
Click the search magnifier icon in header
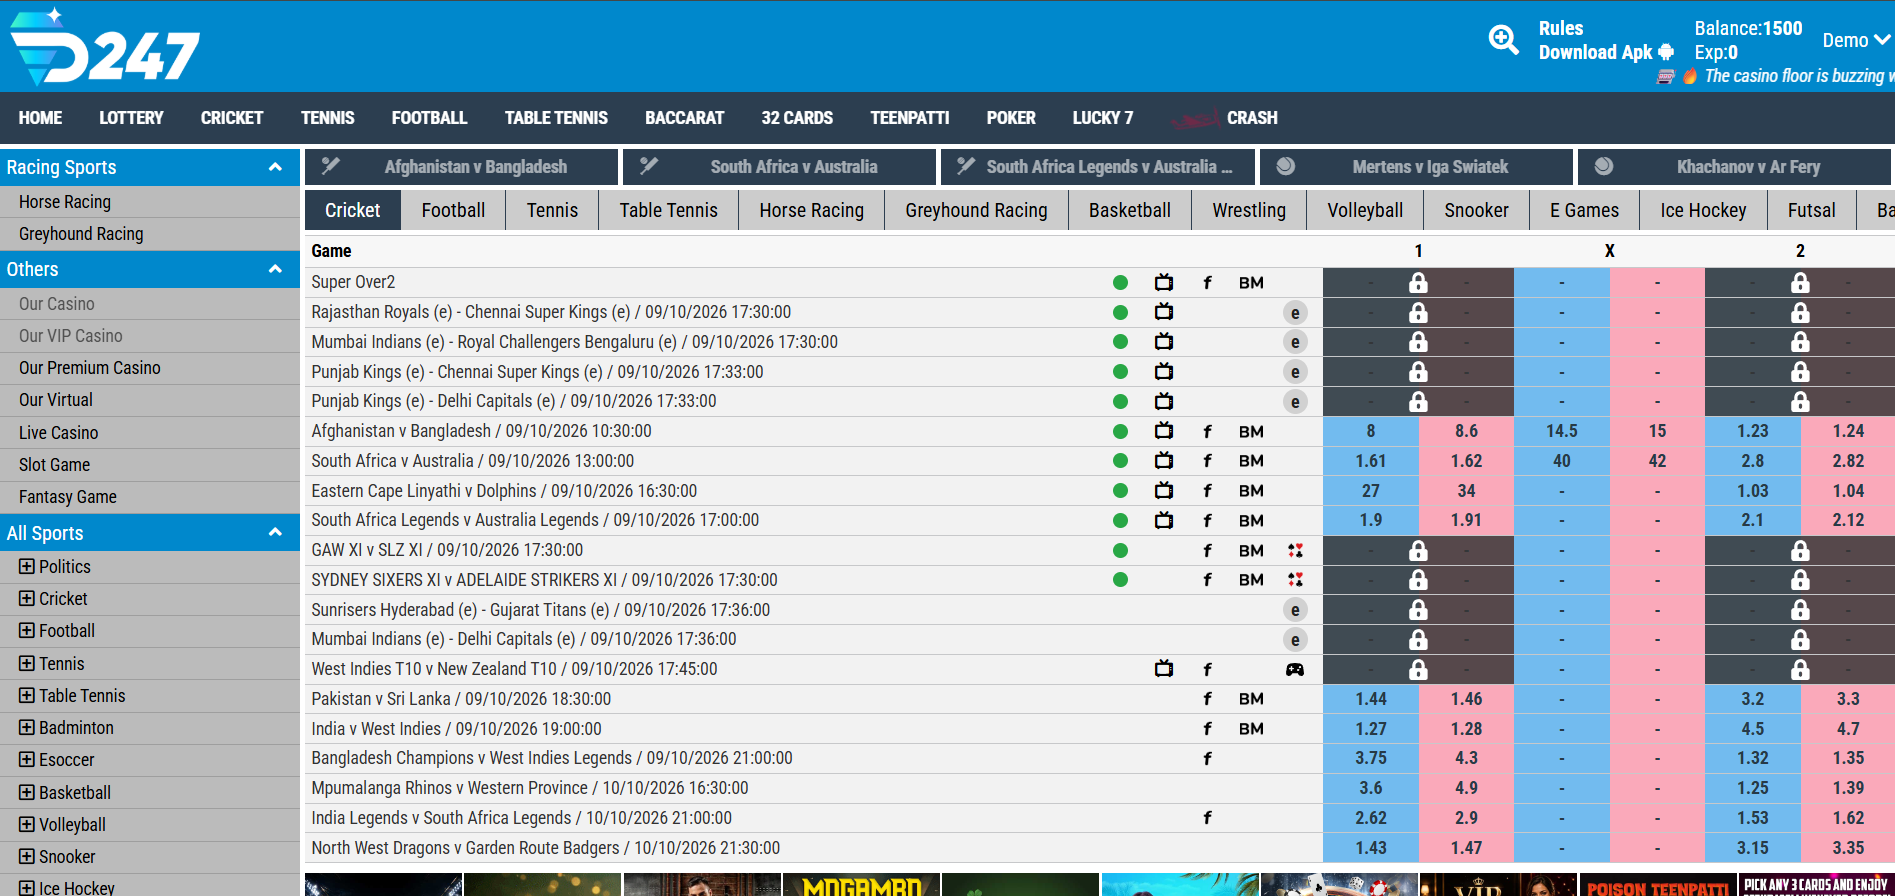tap(1503, 40)
